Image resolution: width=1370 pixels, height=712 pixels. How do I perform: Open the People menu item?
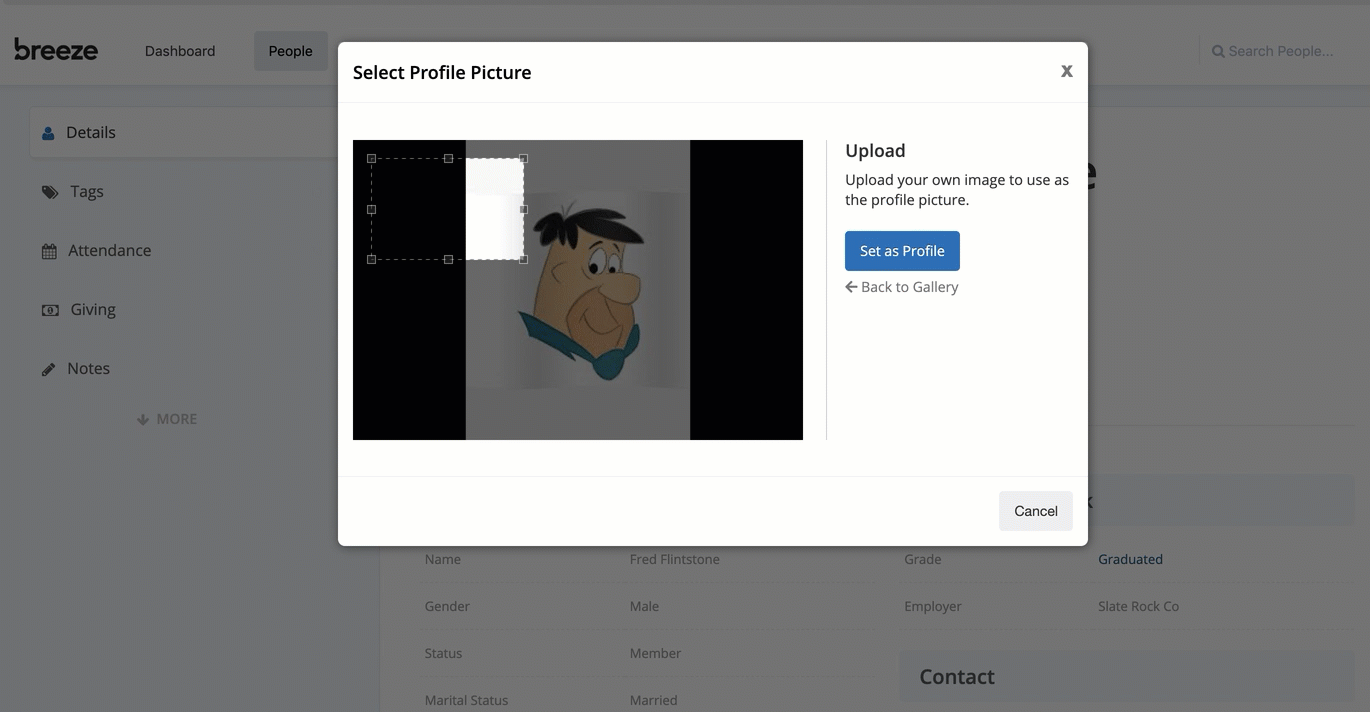[291, 51]
